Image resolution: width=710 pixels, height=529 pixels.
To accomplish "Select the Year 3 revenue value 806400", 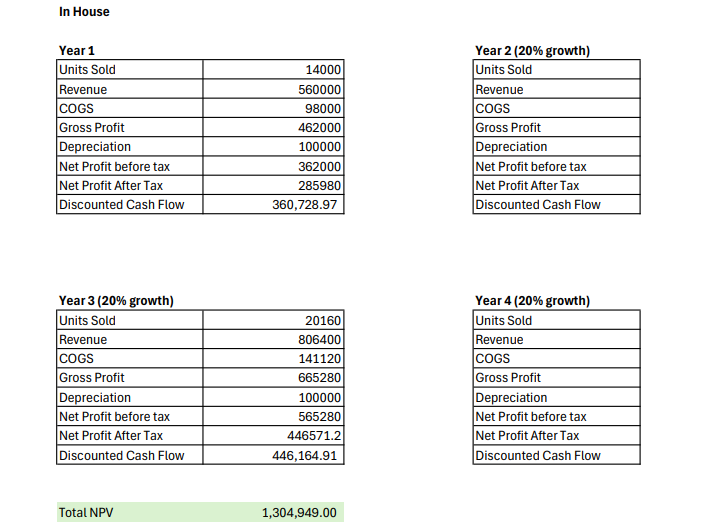I will pos(320,340).
